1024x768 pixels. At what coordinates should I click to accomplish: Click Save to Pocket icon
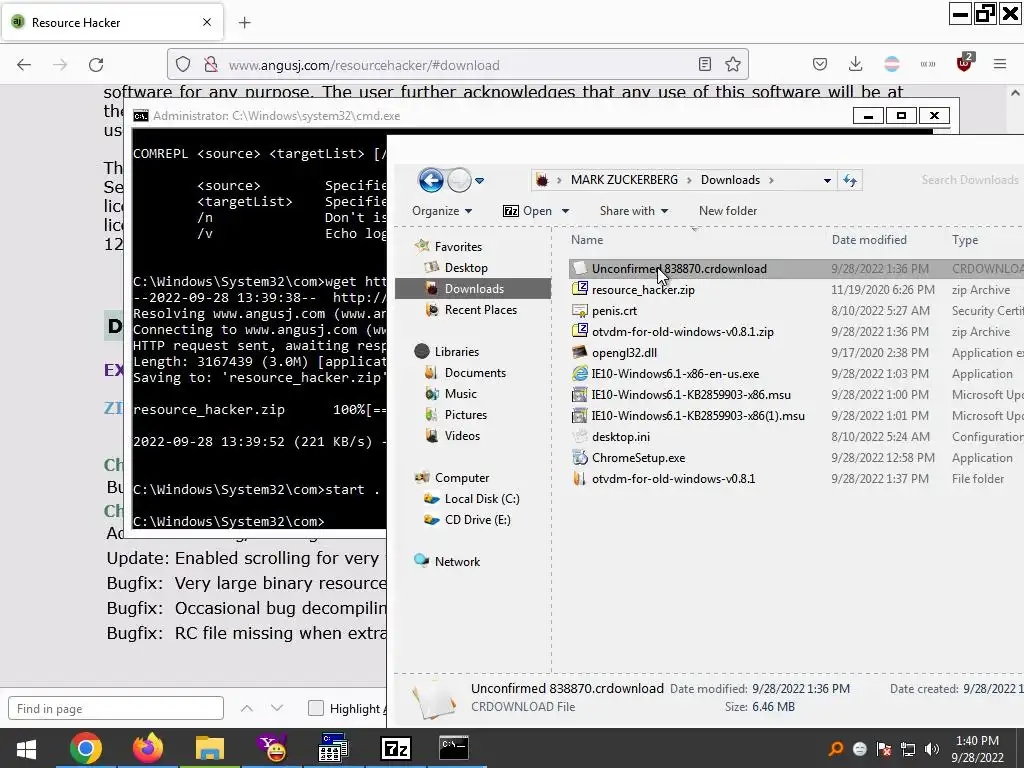820,64
